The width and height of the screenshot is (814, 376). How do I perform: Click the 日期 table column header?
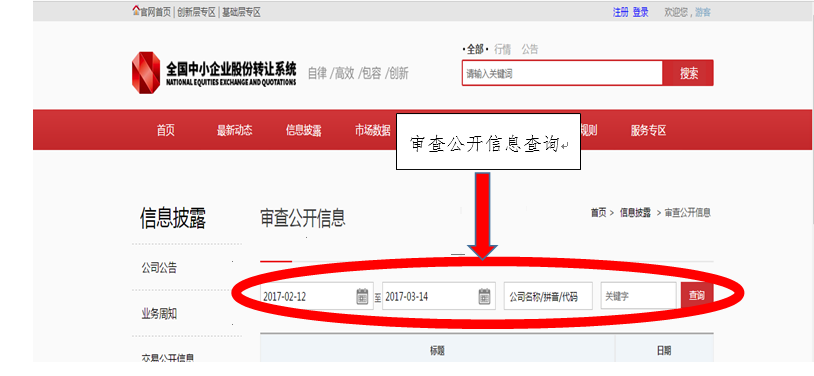[x=664, y=351]
